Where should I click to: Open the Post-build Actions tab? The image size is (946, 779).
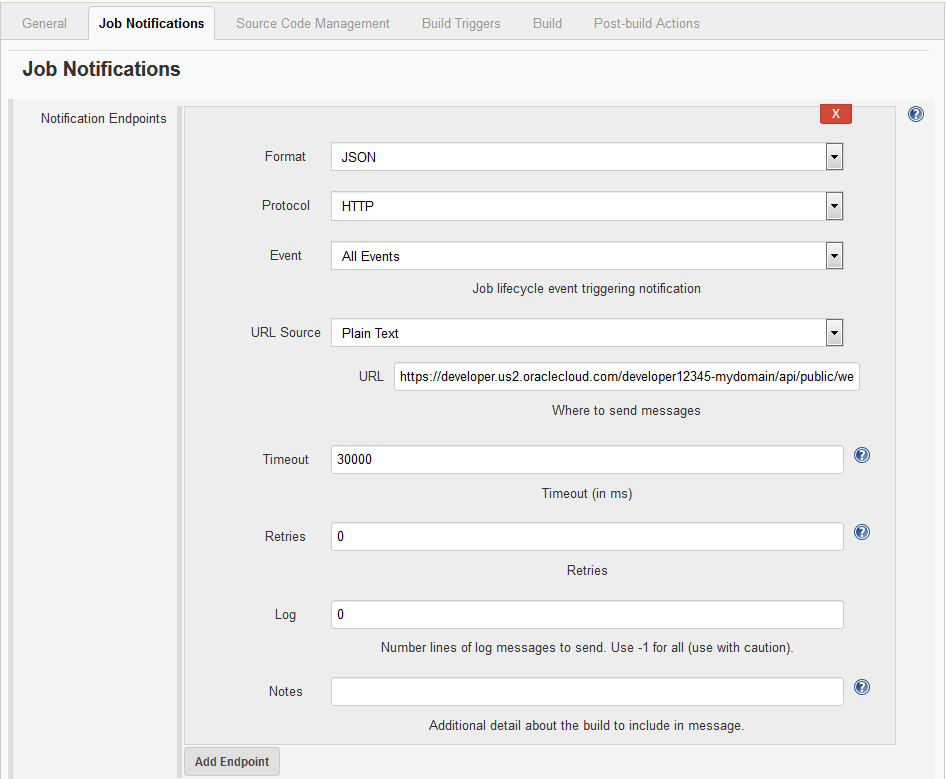pos(647,23)
